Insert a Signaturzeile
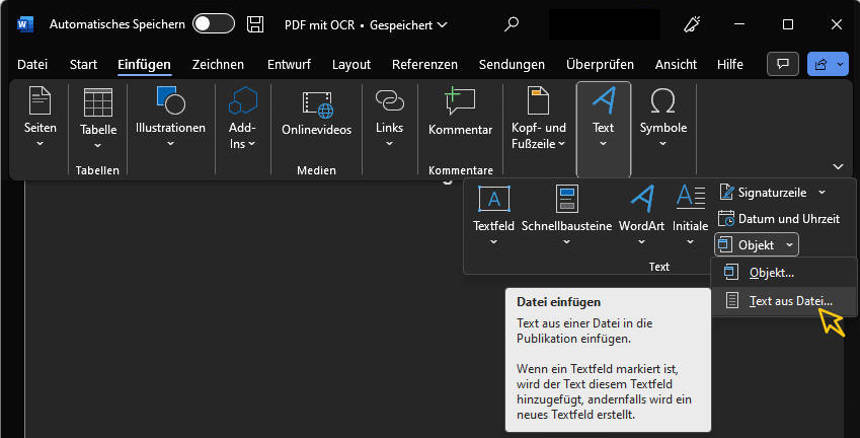Image resolution: width=860 pixels, height=438 pixels. point(763,192)
